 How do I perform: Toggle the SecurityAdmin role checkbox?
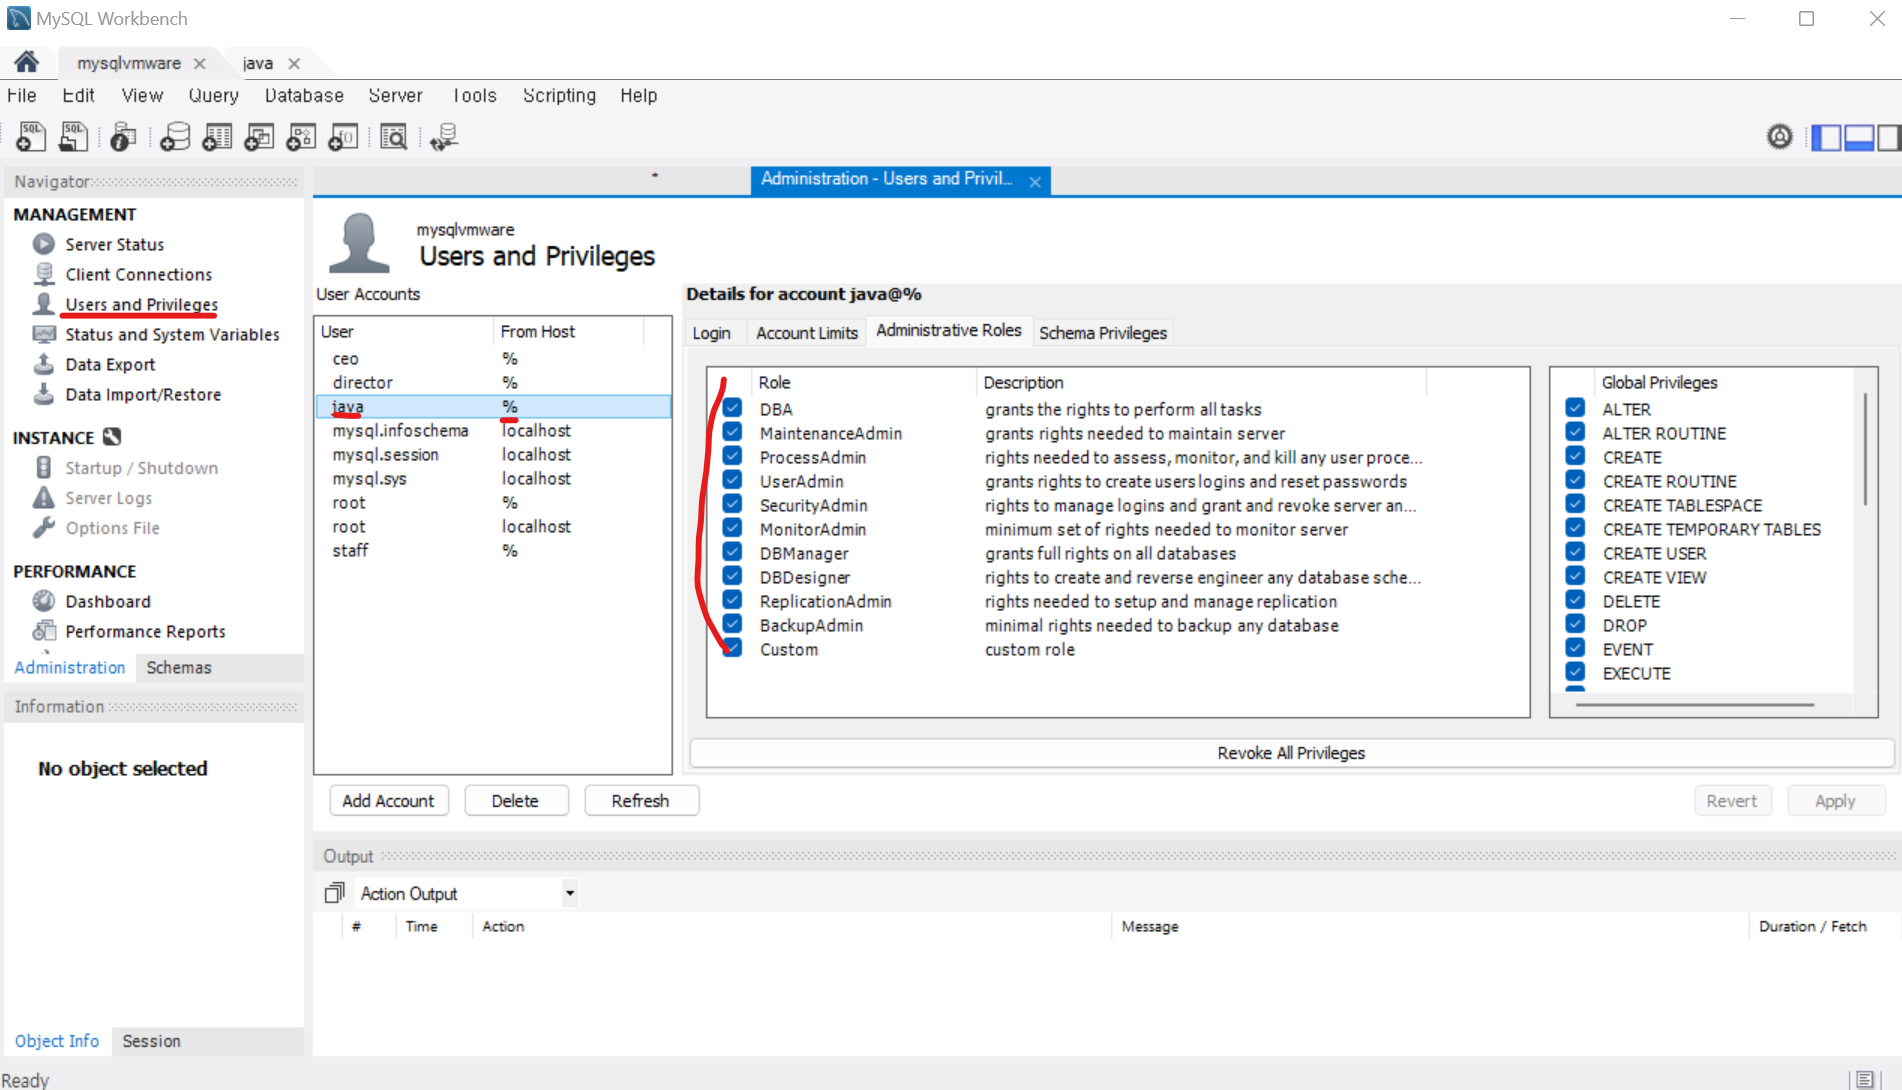(x=732, y=504)
